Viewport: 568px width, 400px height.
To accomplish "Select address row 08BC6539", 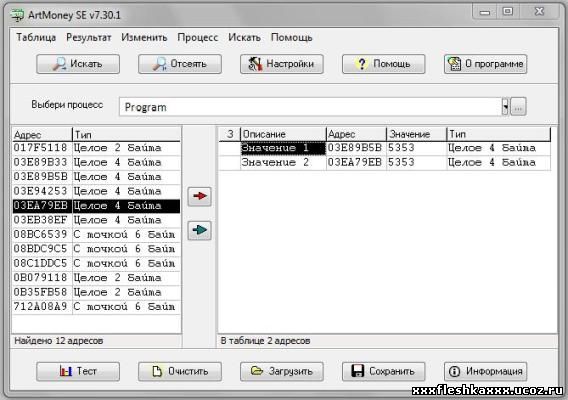I will click(x=96, y=235).
